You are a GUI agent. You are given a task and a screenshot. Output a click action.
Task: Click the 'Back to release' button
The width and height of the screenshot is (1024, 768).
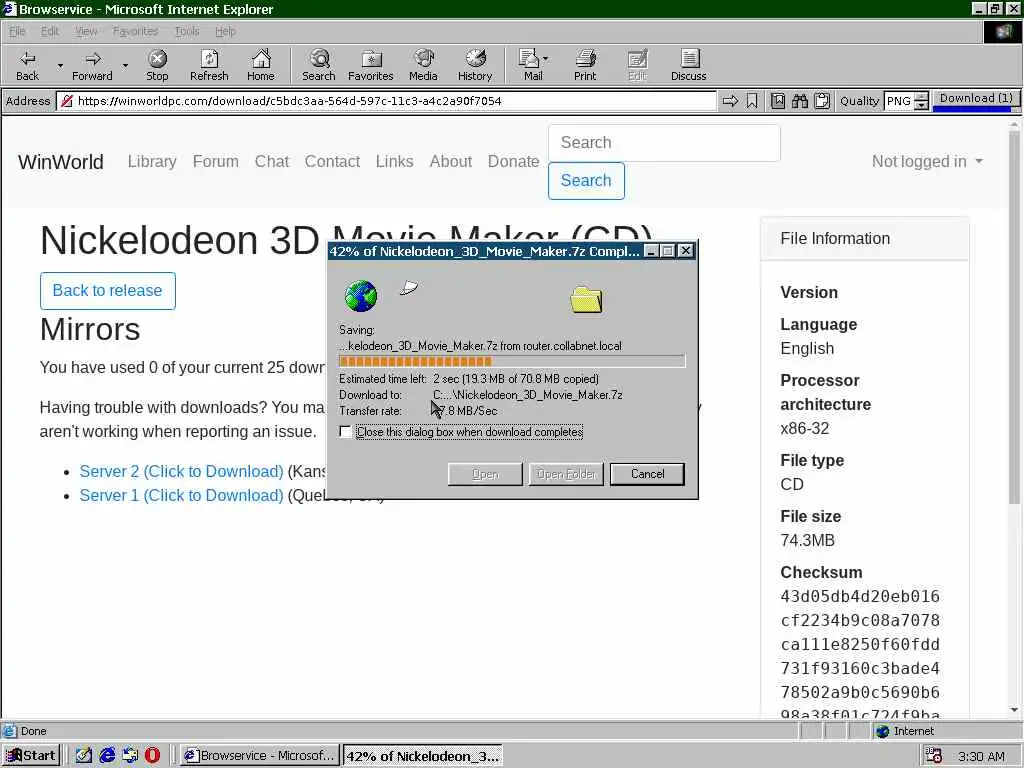(x=108, y=291)
